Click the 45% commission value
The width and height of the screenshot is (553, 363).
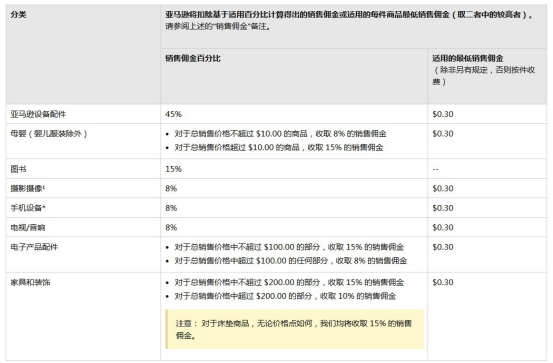(174, 114)
